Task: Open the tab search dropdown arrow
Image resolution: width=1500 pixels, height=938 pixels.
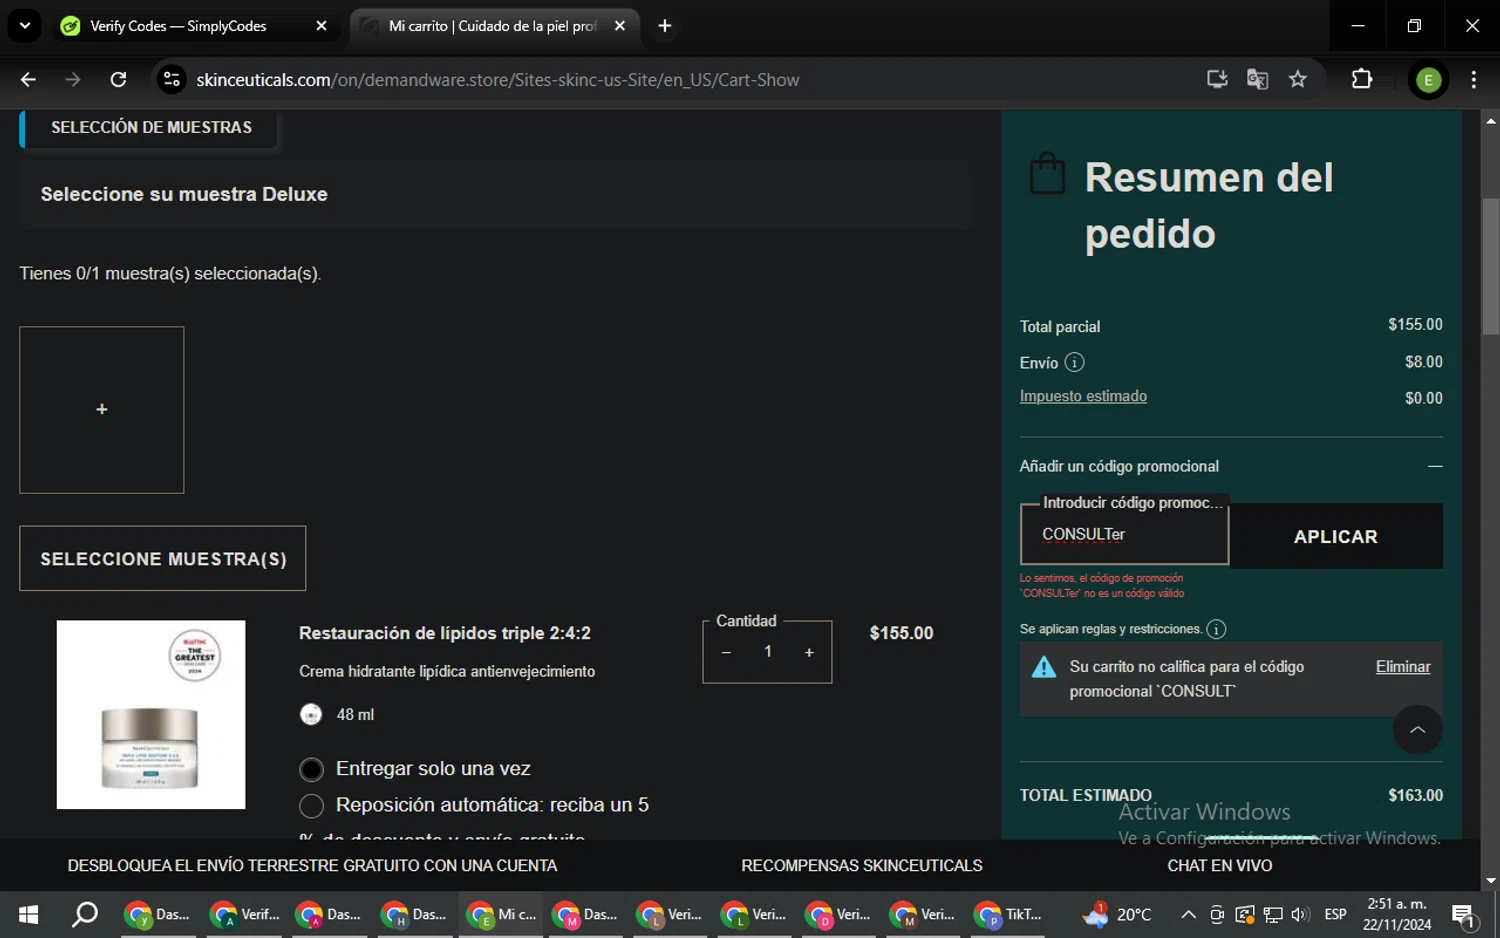Action: 25,26
